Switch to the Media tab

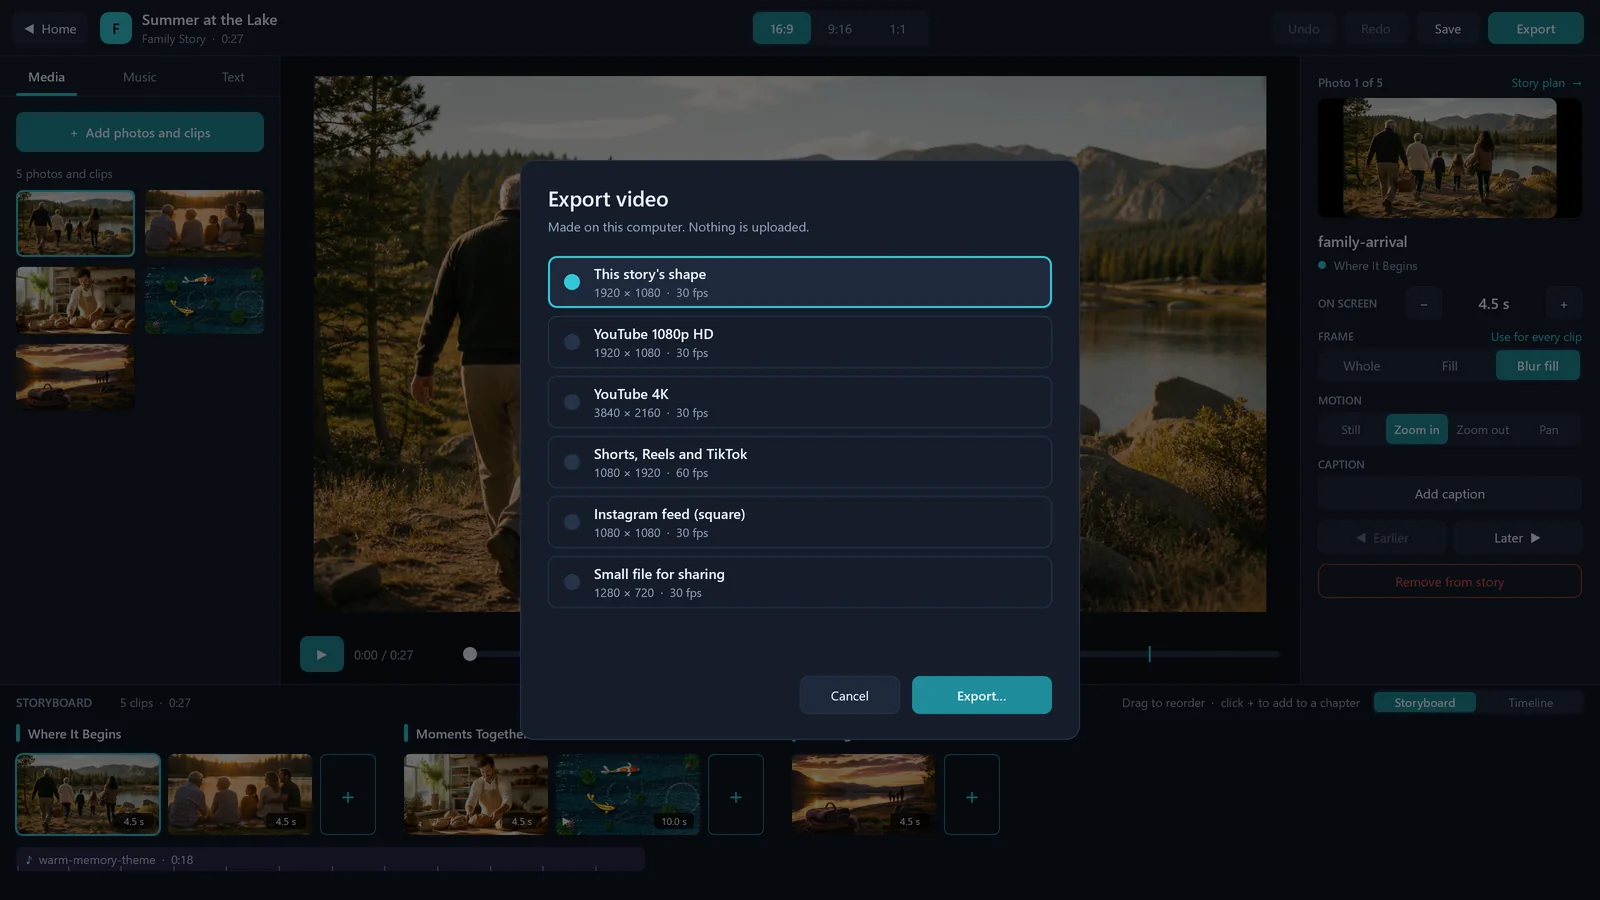click(46, 77)
